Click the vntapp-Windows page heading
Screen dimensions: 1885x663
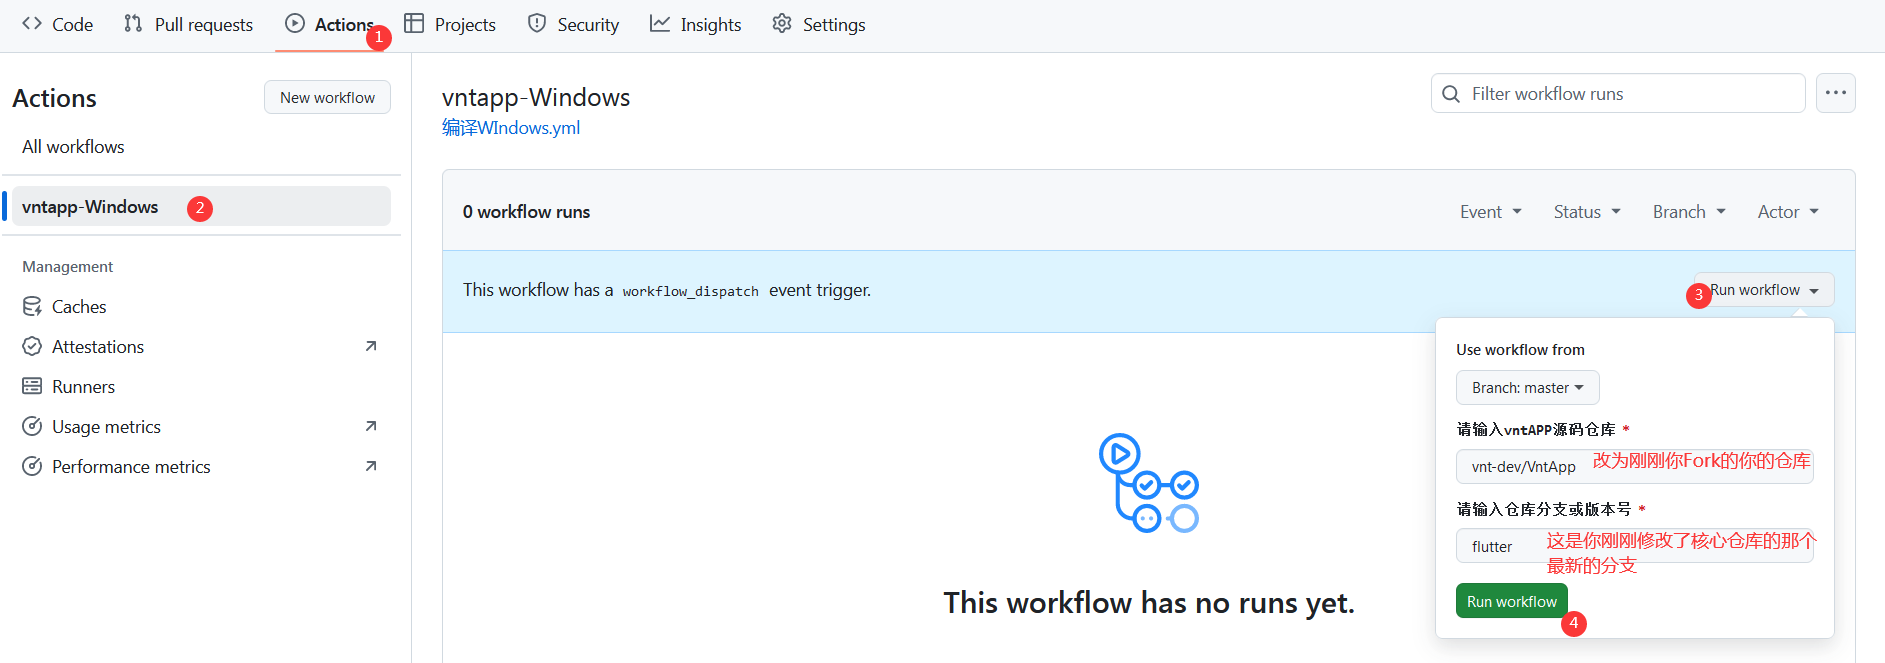click(536, 97)
